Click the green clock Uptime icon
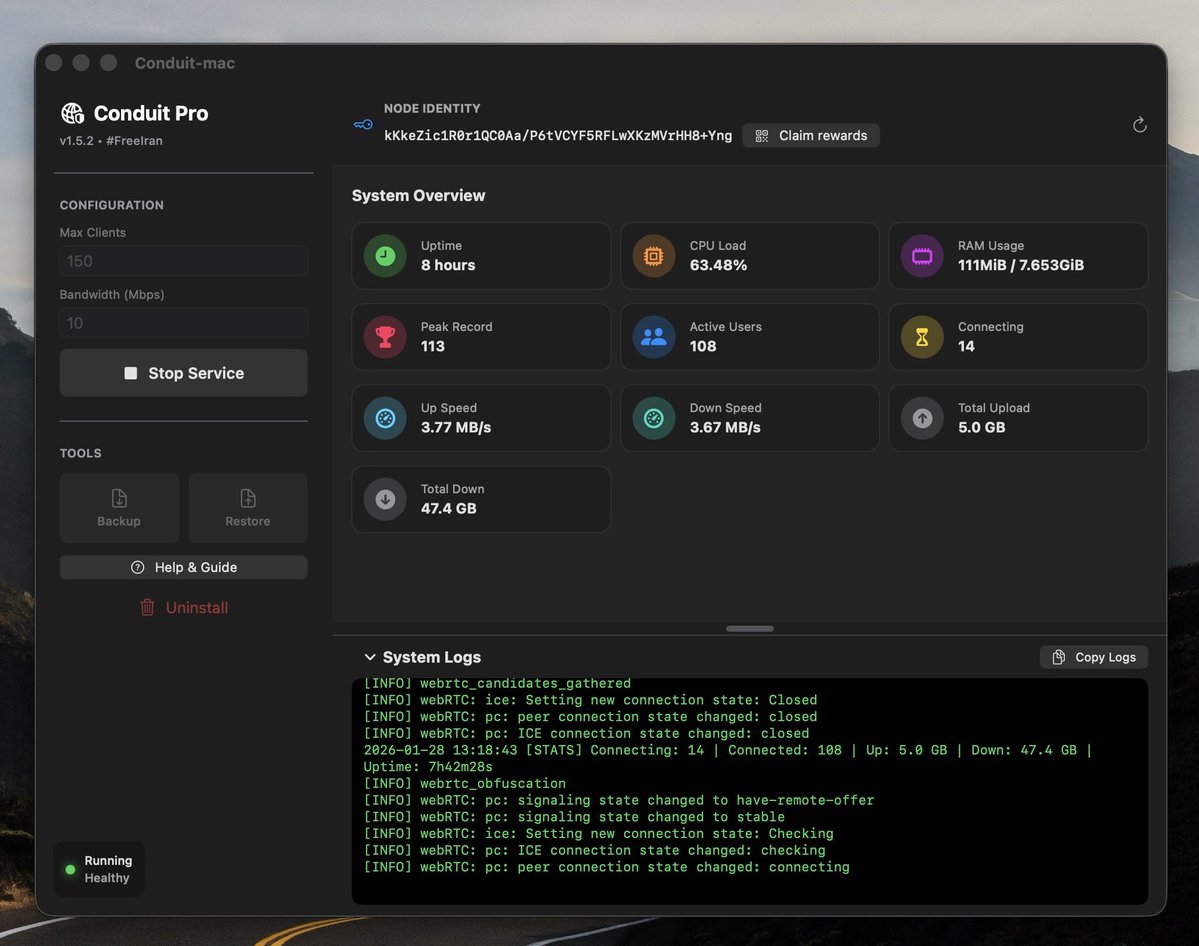Image resolution: width=1199 pixels, height=946 pixels. coord(385,255)
